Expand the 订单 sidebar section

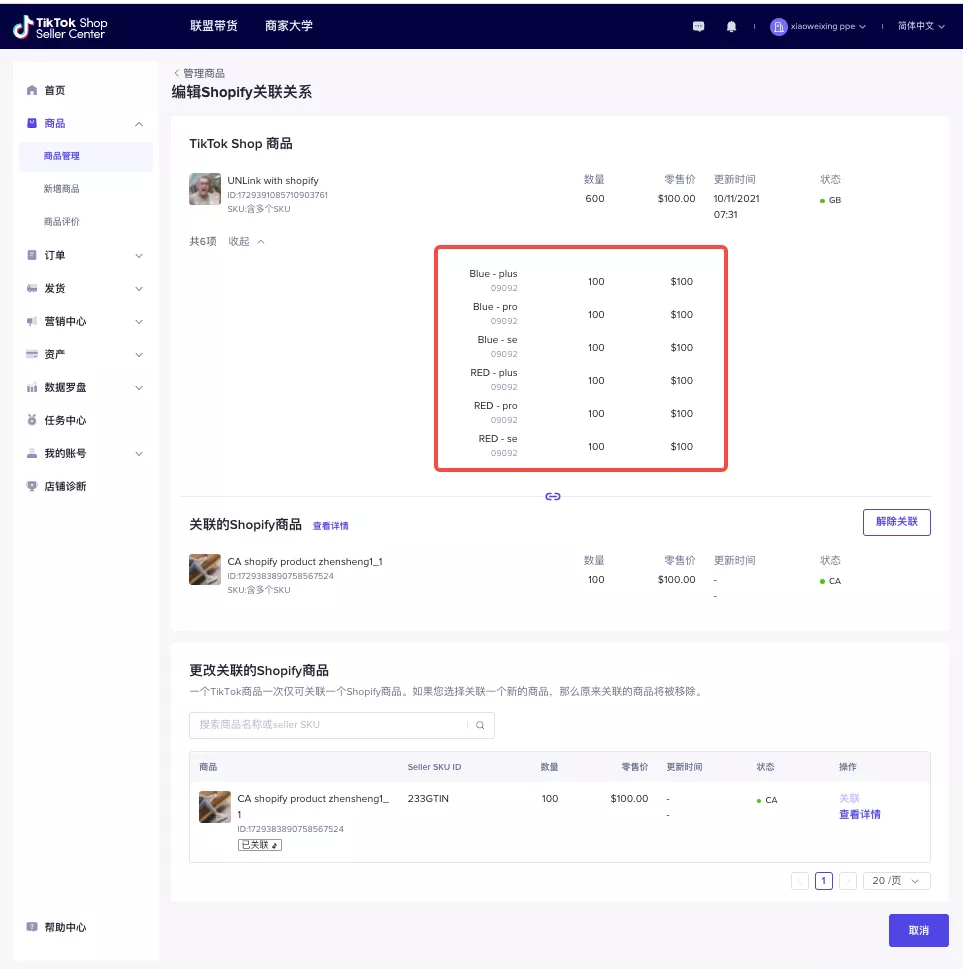point(139,256)
